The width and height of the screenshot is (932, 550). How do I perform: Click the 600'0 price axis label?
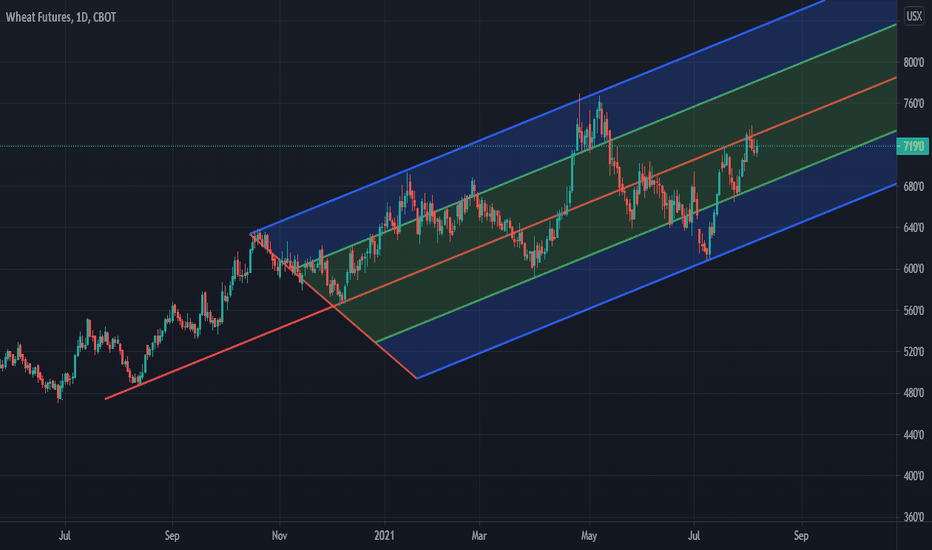tap(914, 269)
